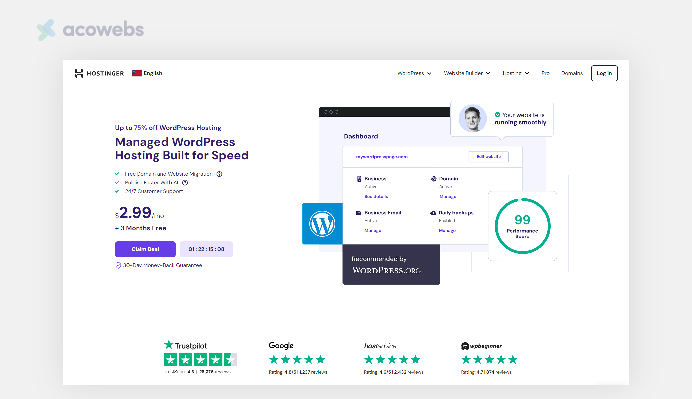Click the website domain link in dashboard
692x399 pixels.
[x=382, y=157]
